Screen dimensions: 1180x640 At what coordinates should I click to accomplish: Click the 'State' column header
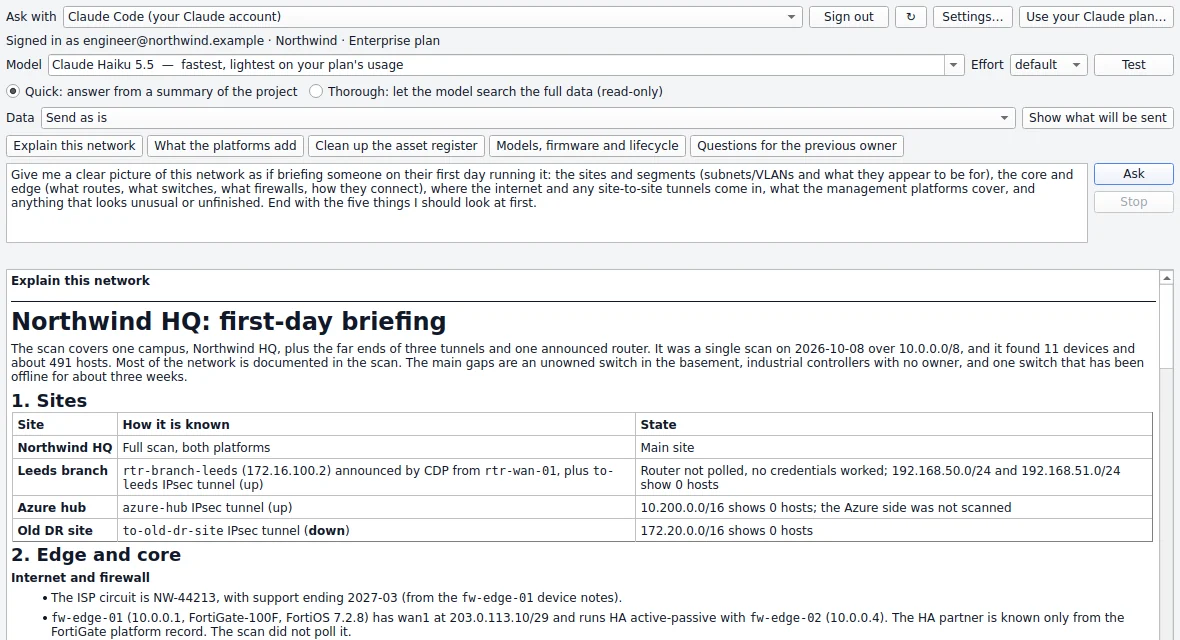(x=893, y=425)
